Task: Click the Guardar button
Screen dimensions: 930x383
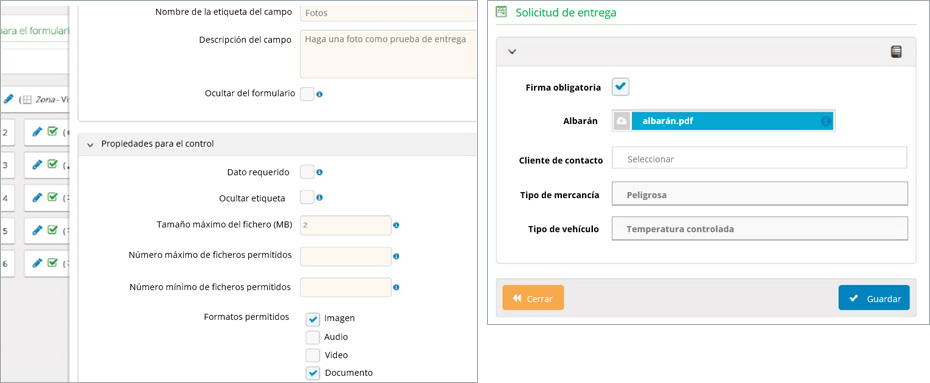Action: (874, 298)
